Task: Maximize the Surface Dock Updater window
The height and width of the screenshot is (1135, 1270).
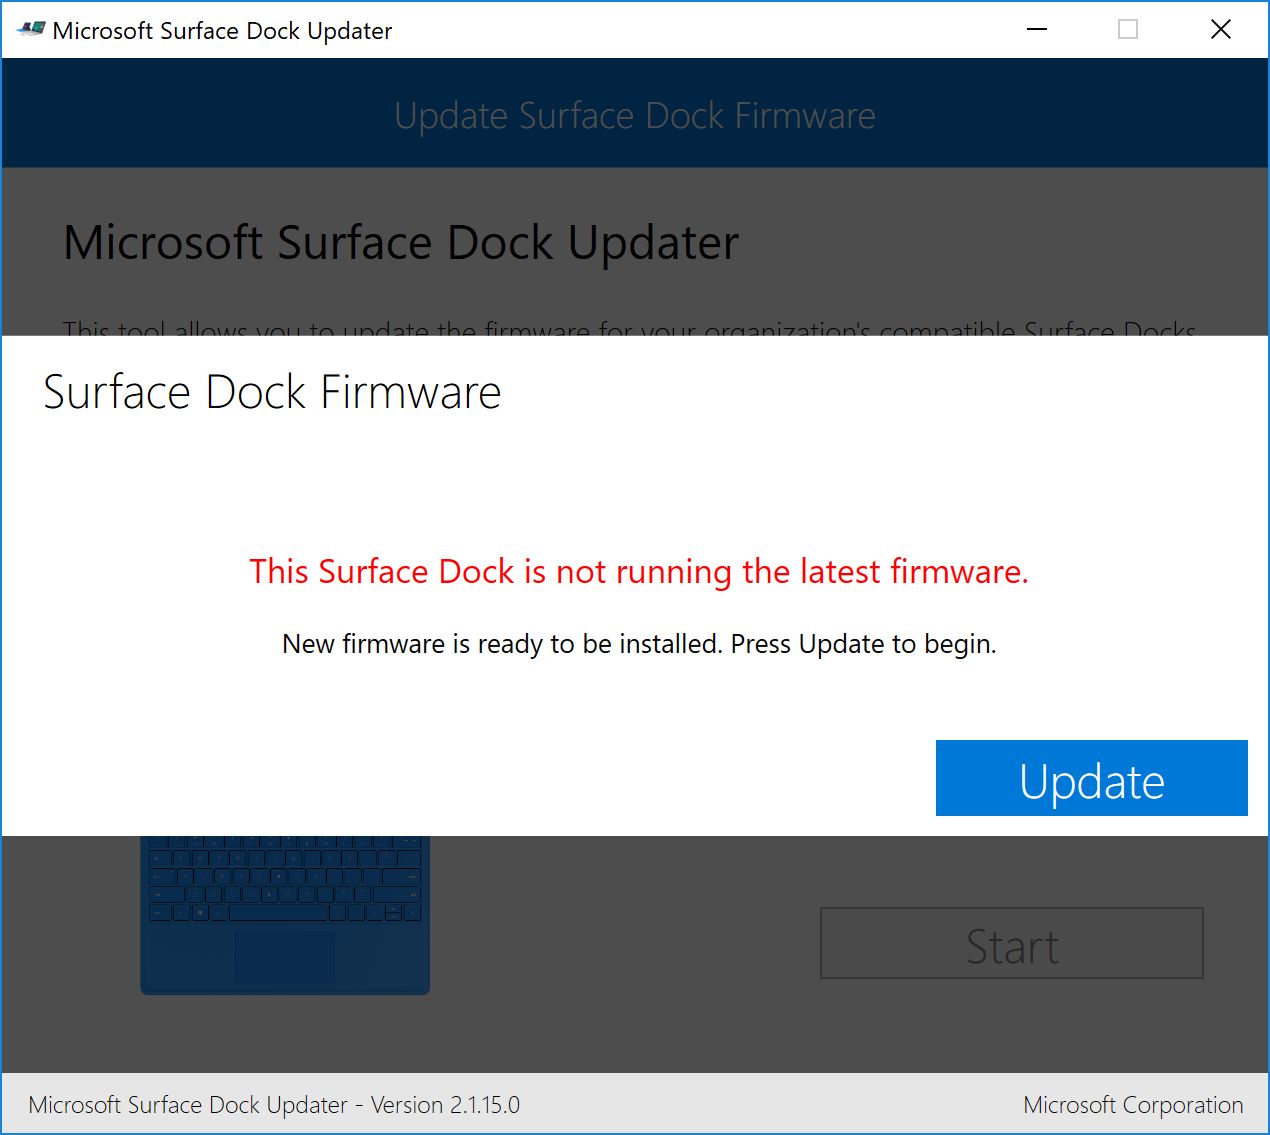Action: tap(1128, 30)
